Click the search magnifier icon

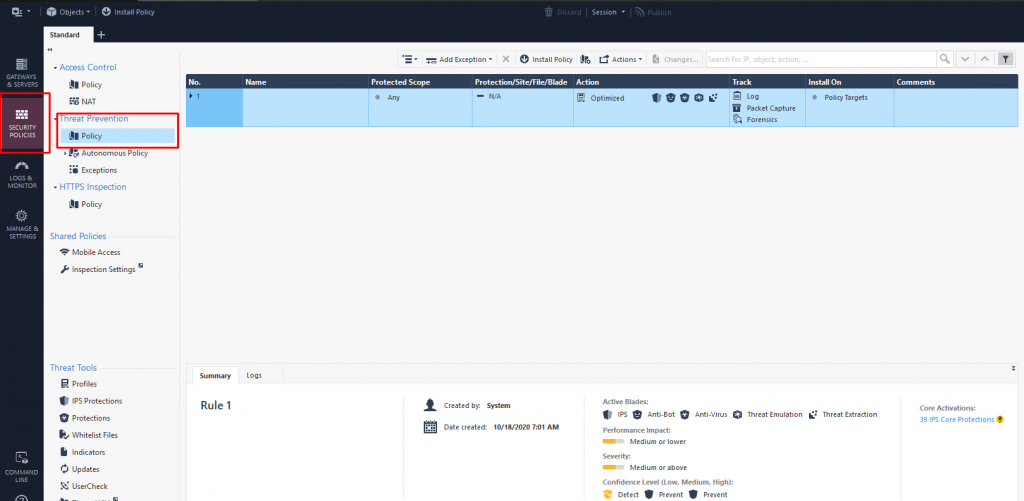[x=943, y=59]
